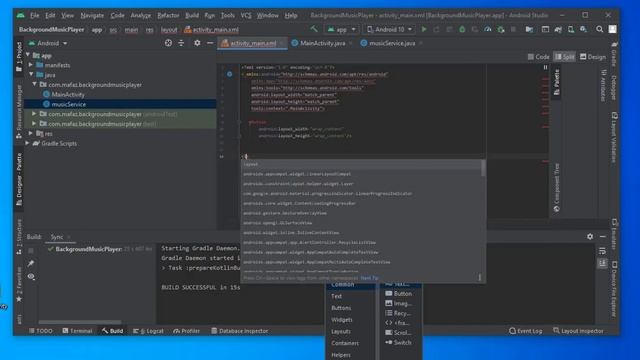The image size is (640, 360).
Task: Open the Analyze menu
Action: click(140, 16)
